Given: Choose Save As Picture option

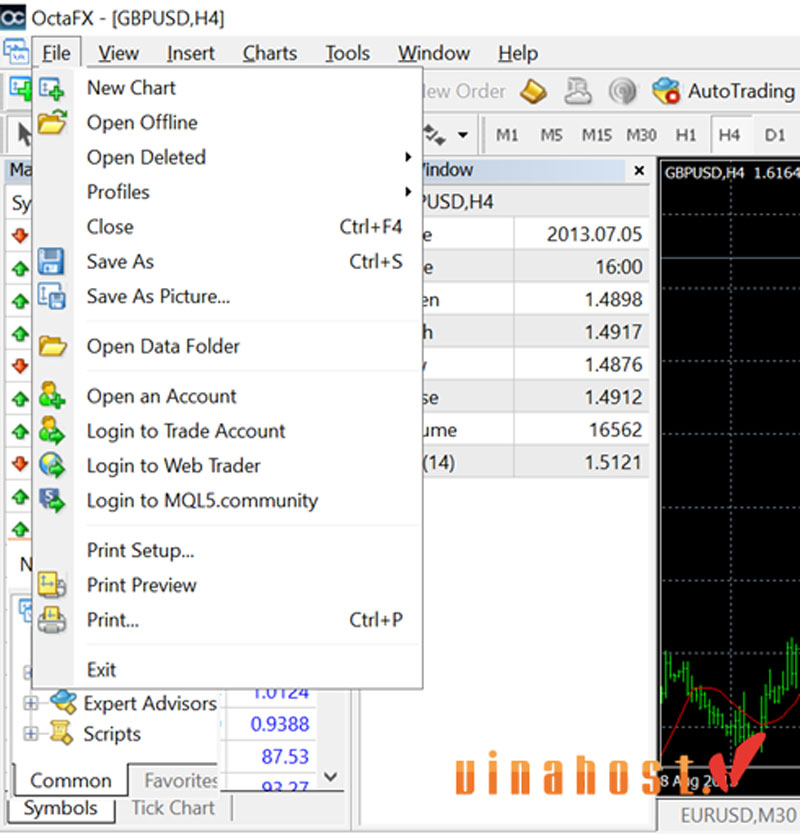Looking at the screenshot, I should pos(226,296).
